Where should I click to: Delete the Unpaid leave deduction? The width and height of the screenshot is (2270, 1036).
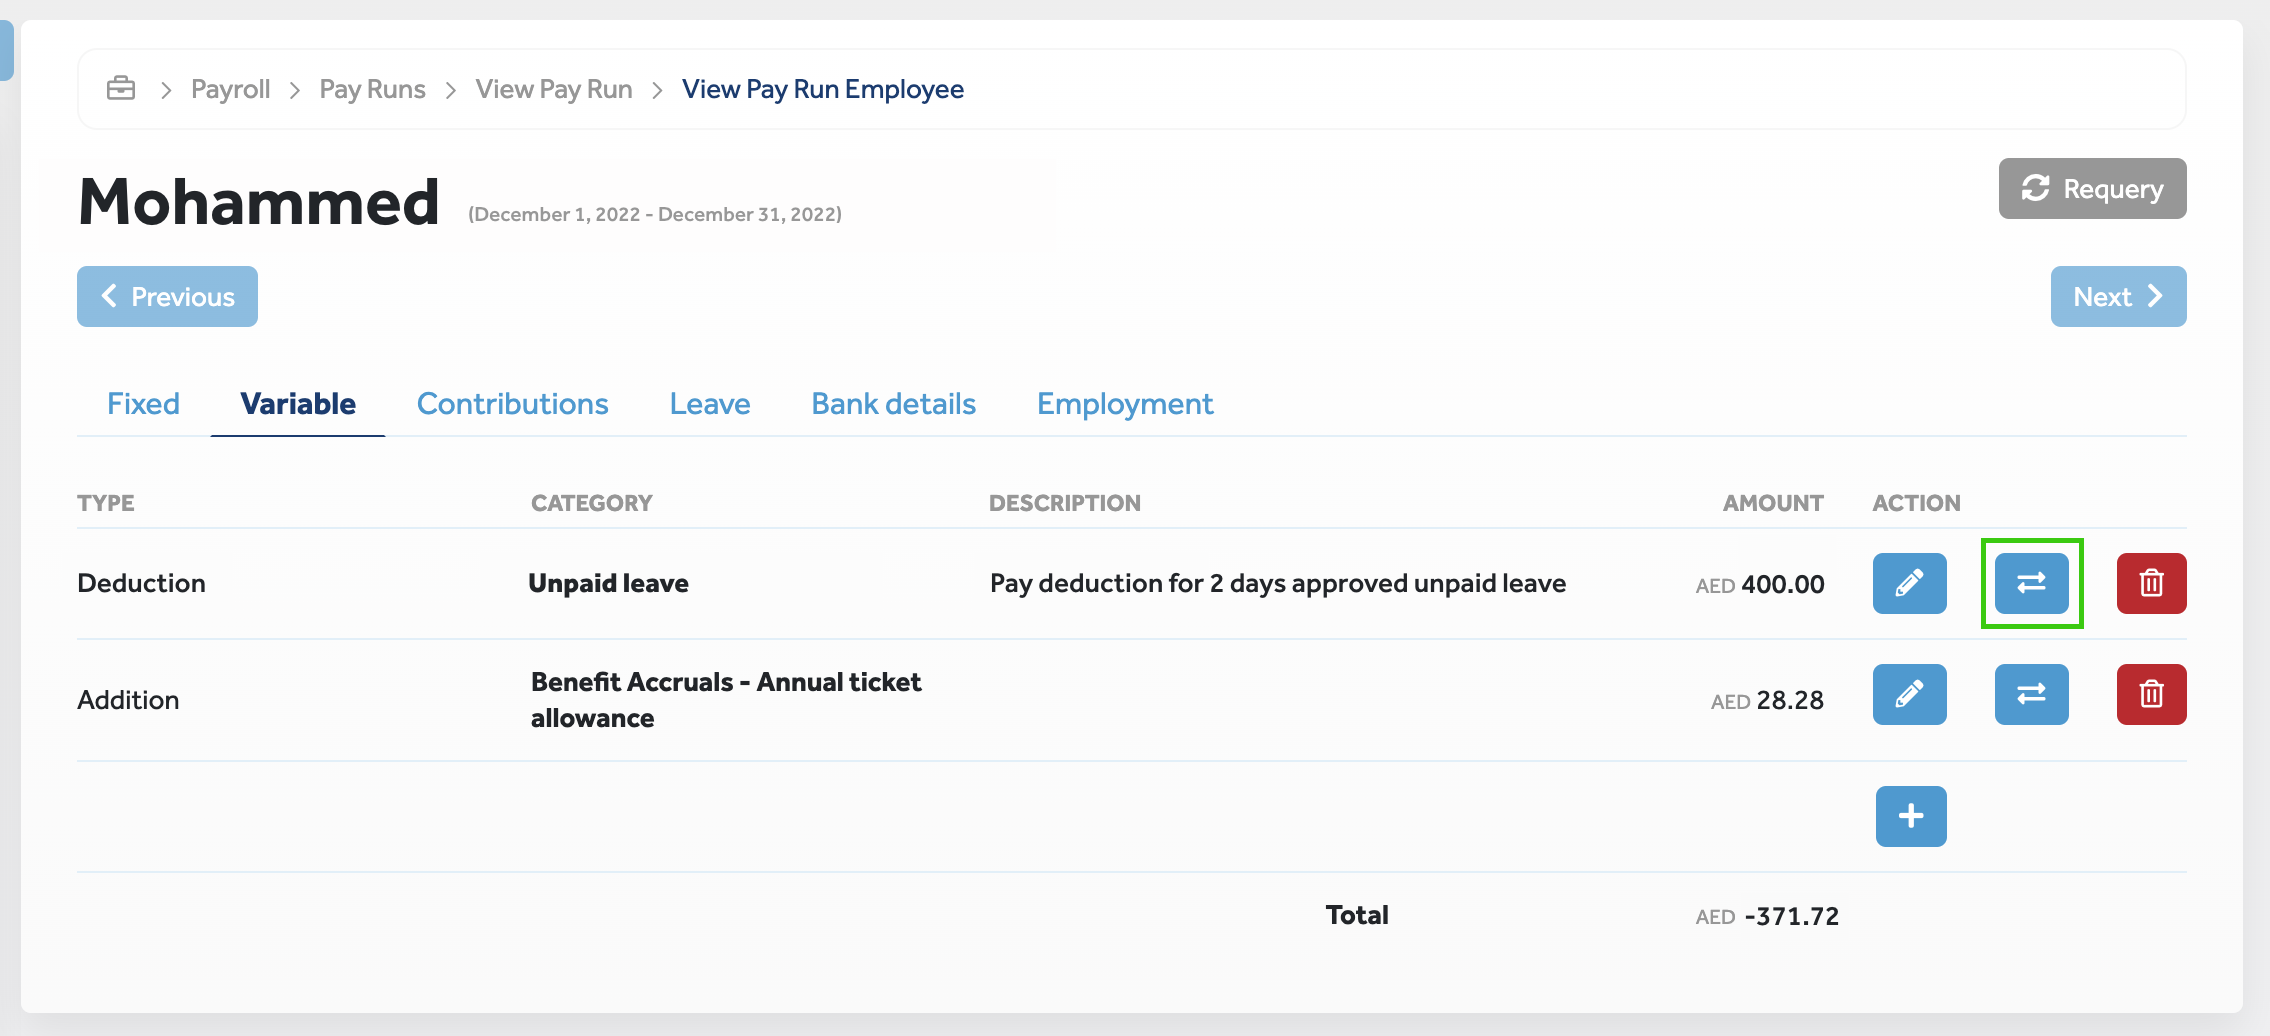pyautogui.click(x=2151, y=583)
